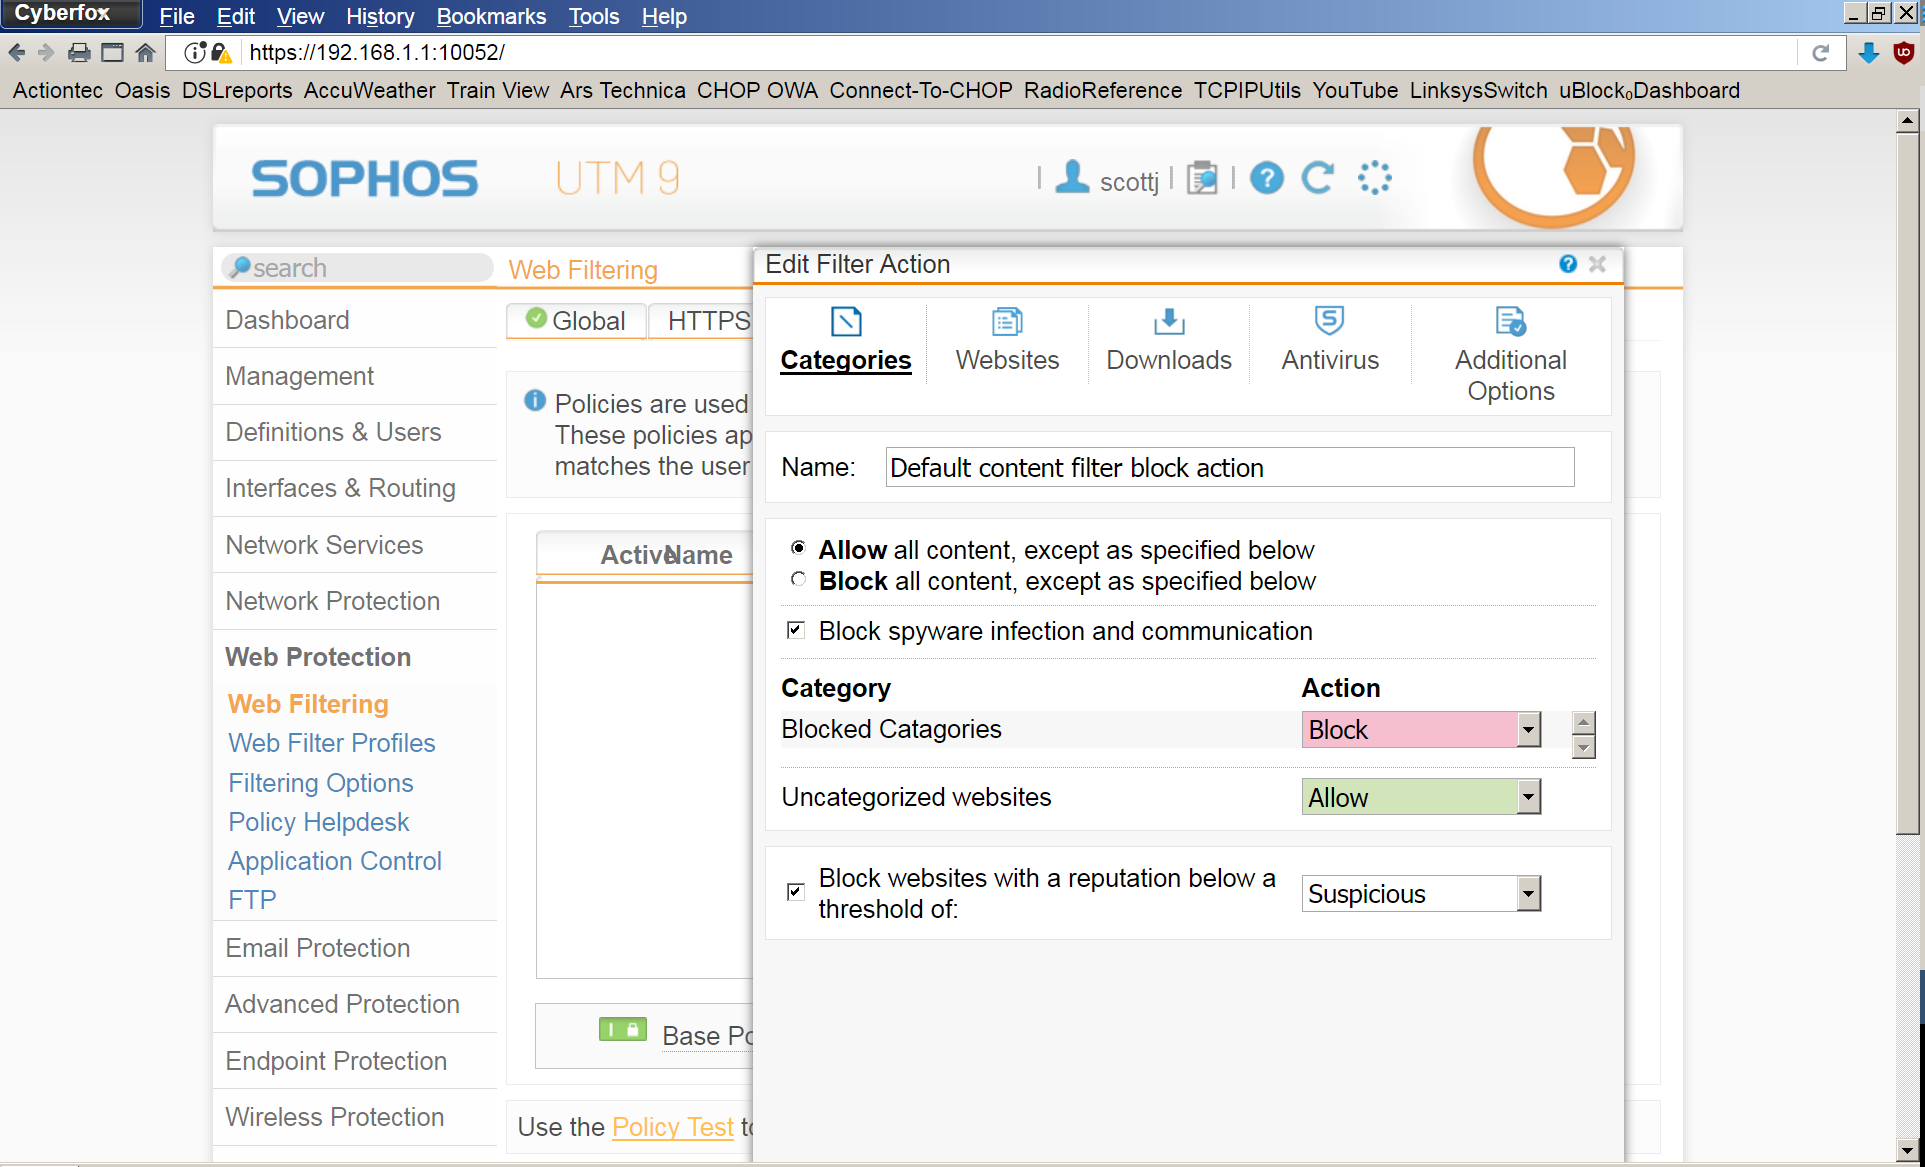The height and width of the screenshot is (1167, 1925).
Task: Open the Ars Technica bookmark
Action: click(623, 90)
